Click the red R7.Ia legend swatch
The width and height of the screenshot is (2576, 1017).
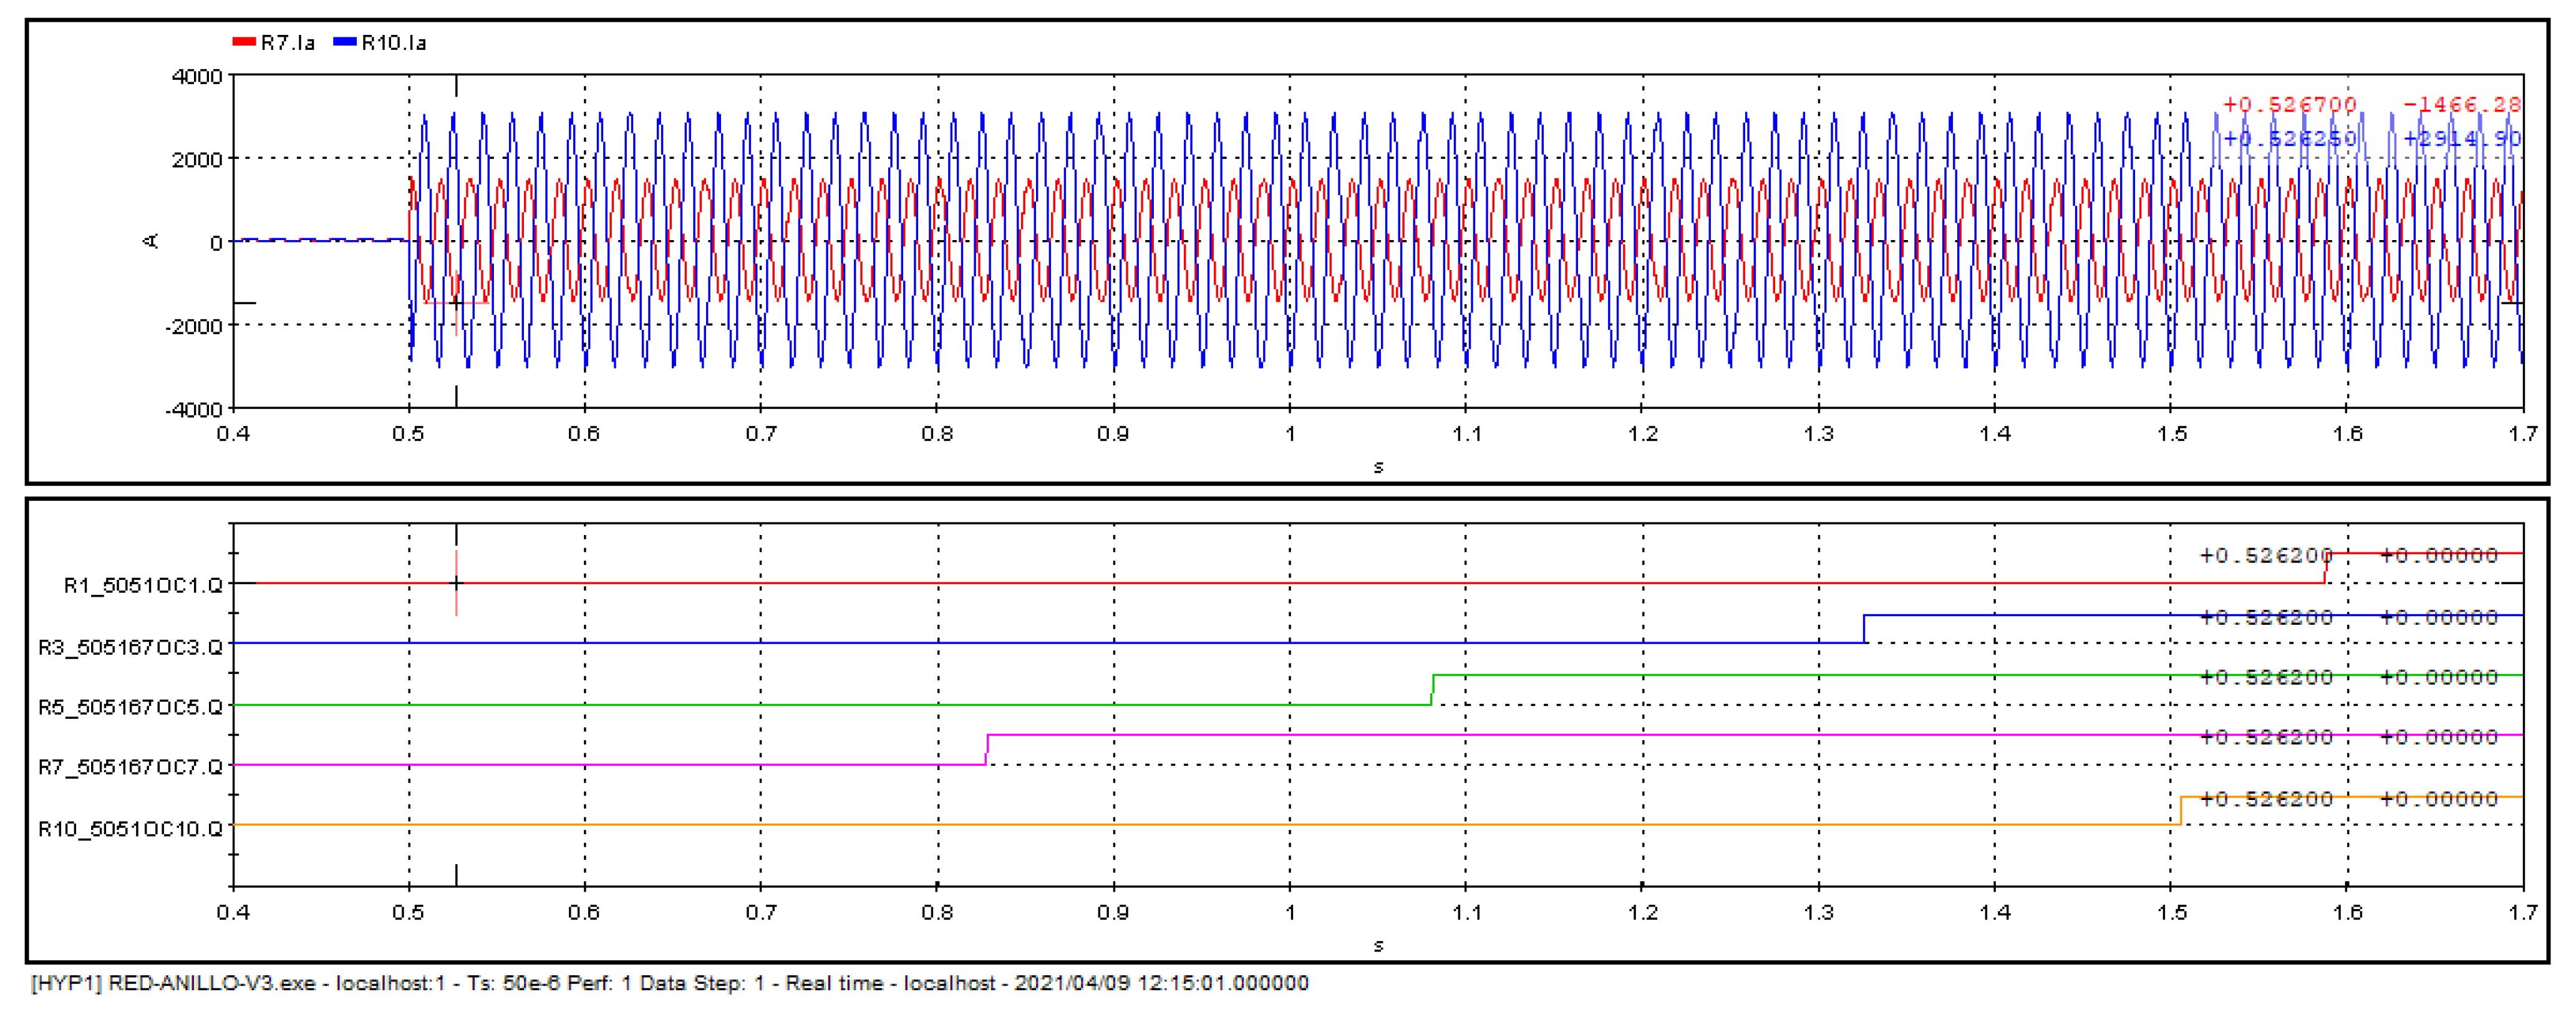point(244,42)
